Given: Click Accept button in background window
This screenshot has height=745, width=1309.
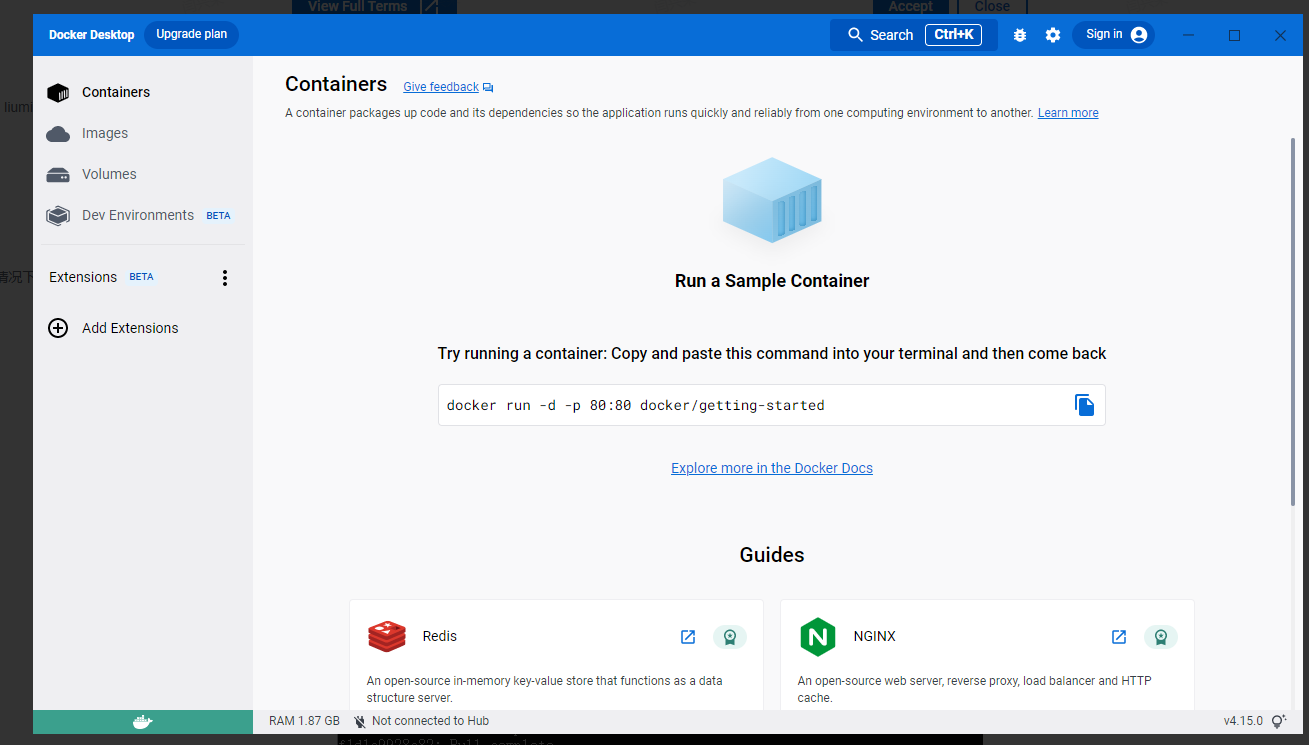Looking at the screenshot, I should [x=910, y=6].
